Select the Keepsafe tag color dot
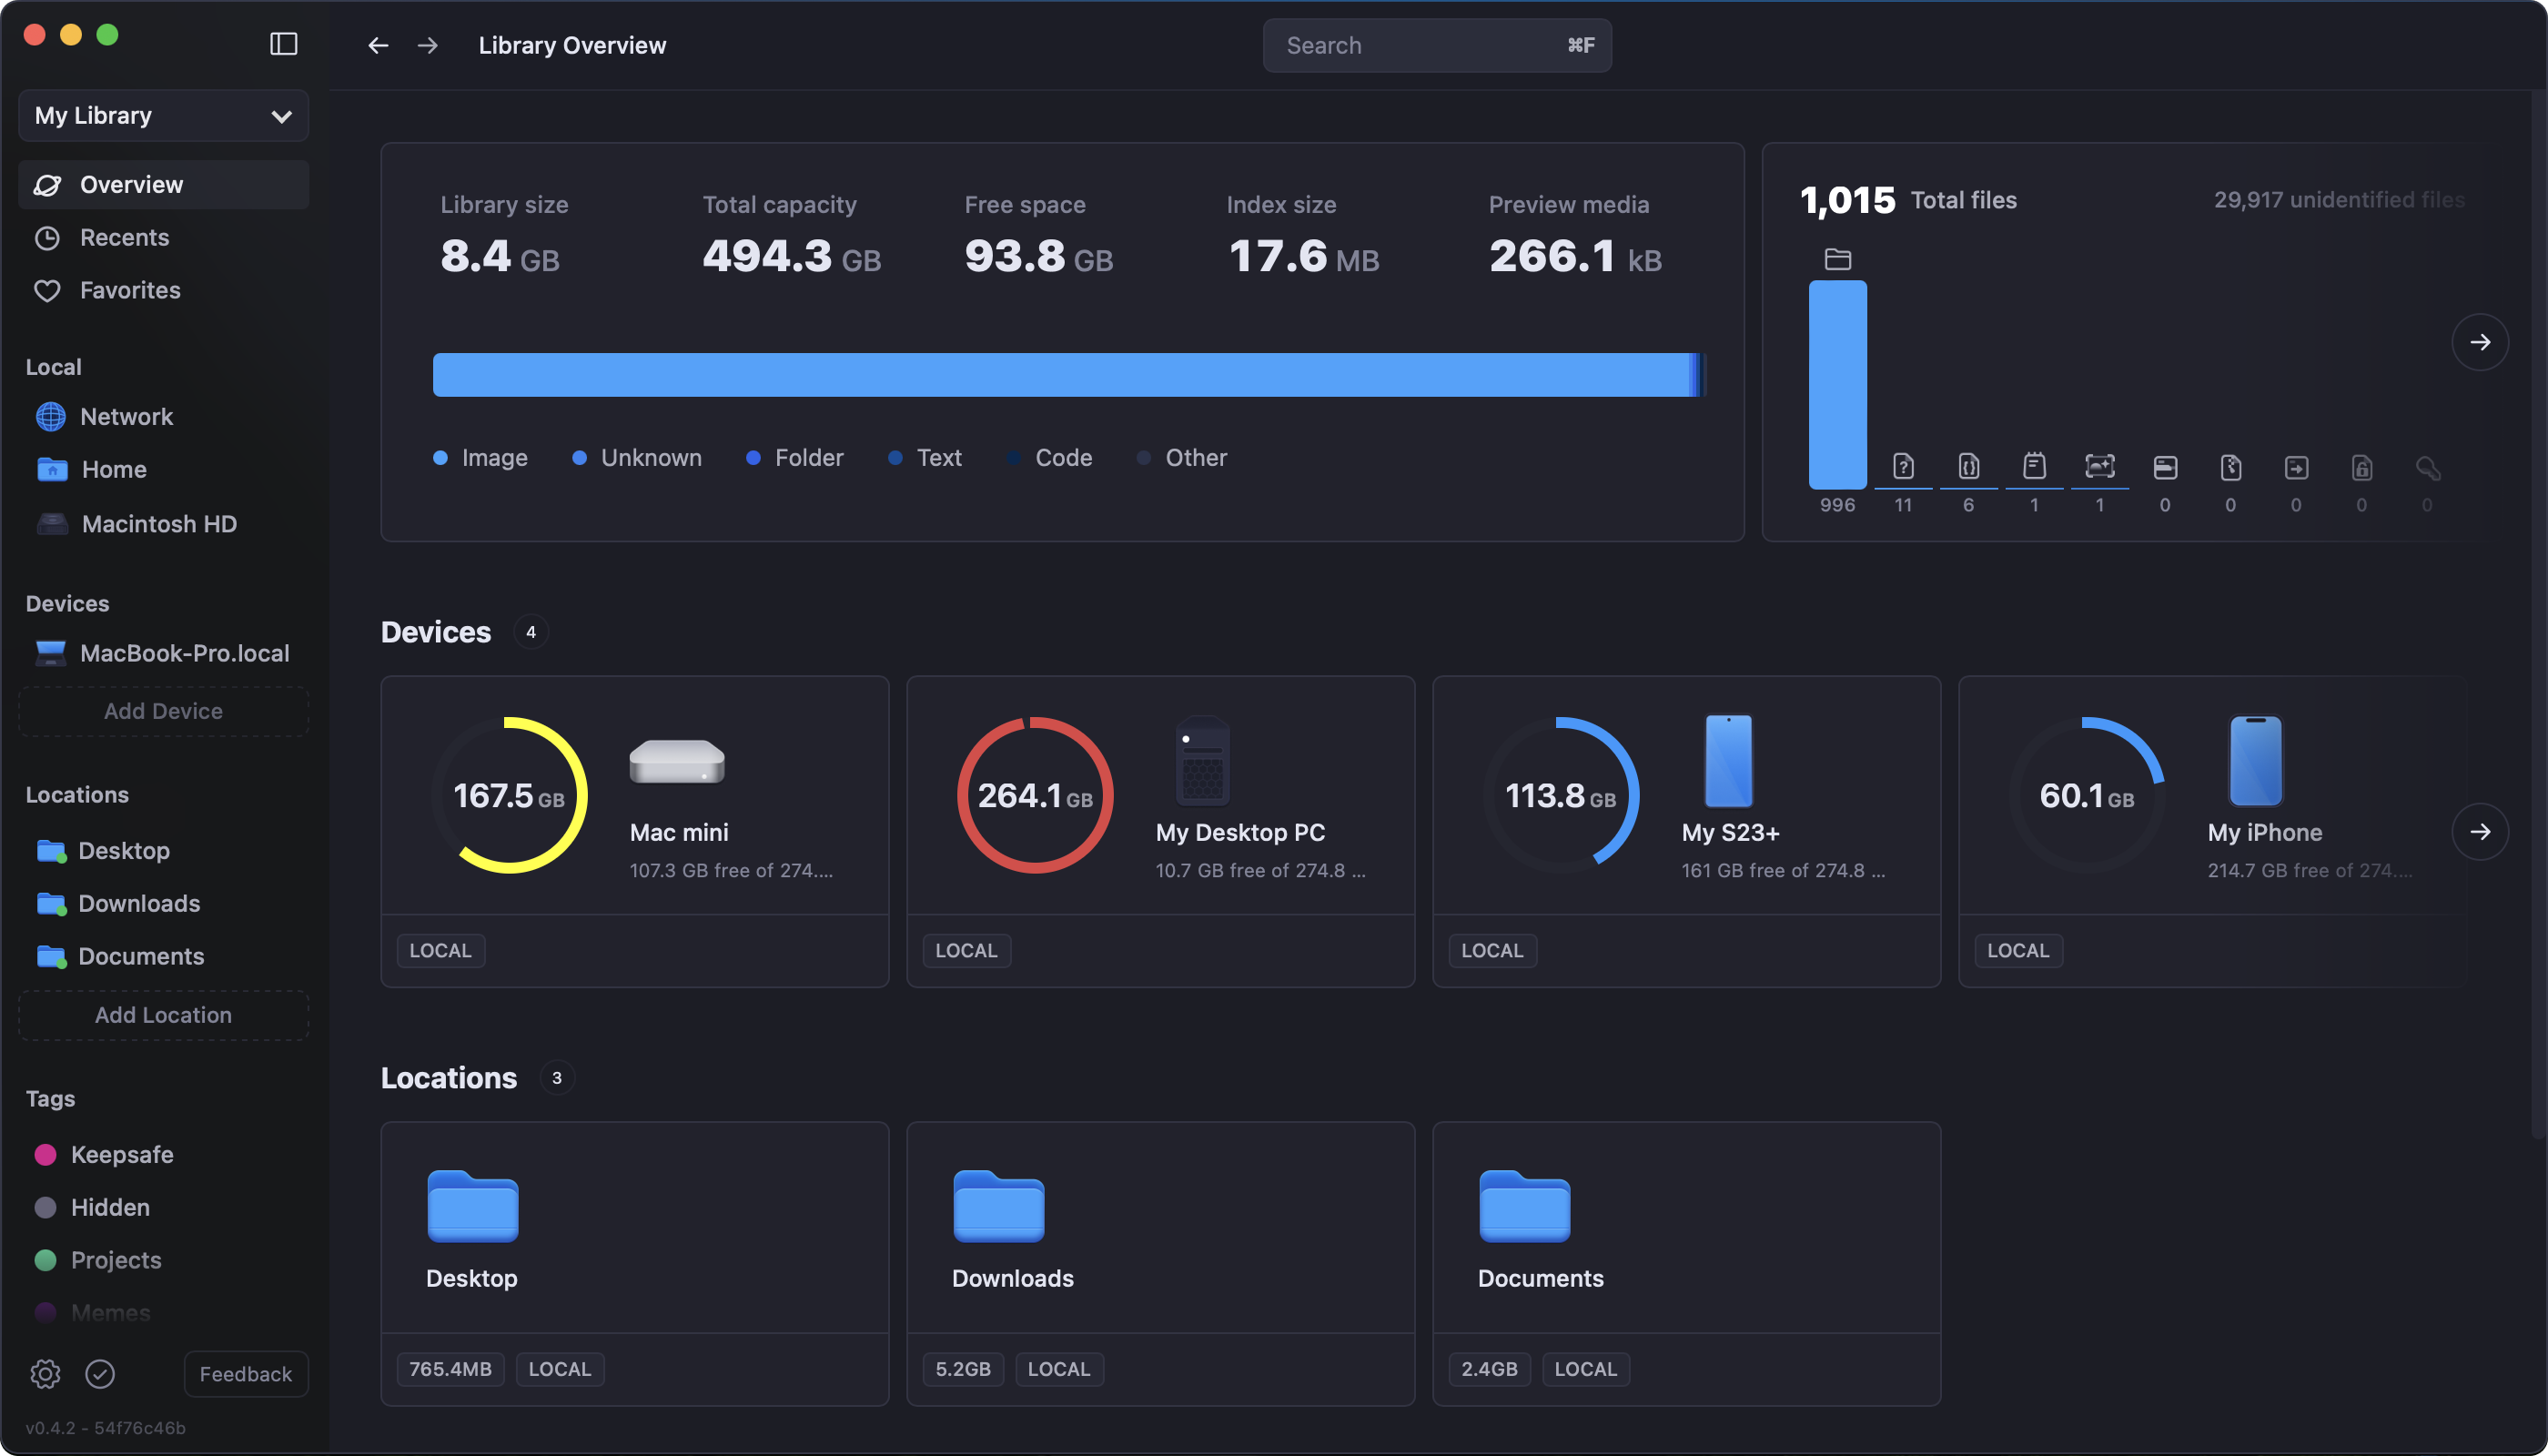Screen dimensions: 2548x1456 (45, 1154)
